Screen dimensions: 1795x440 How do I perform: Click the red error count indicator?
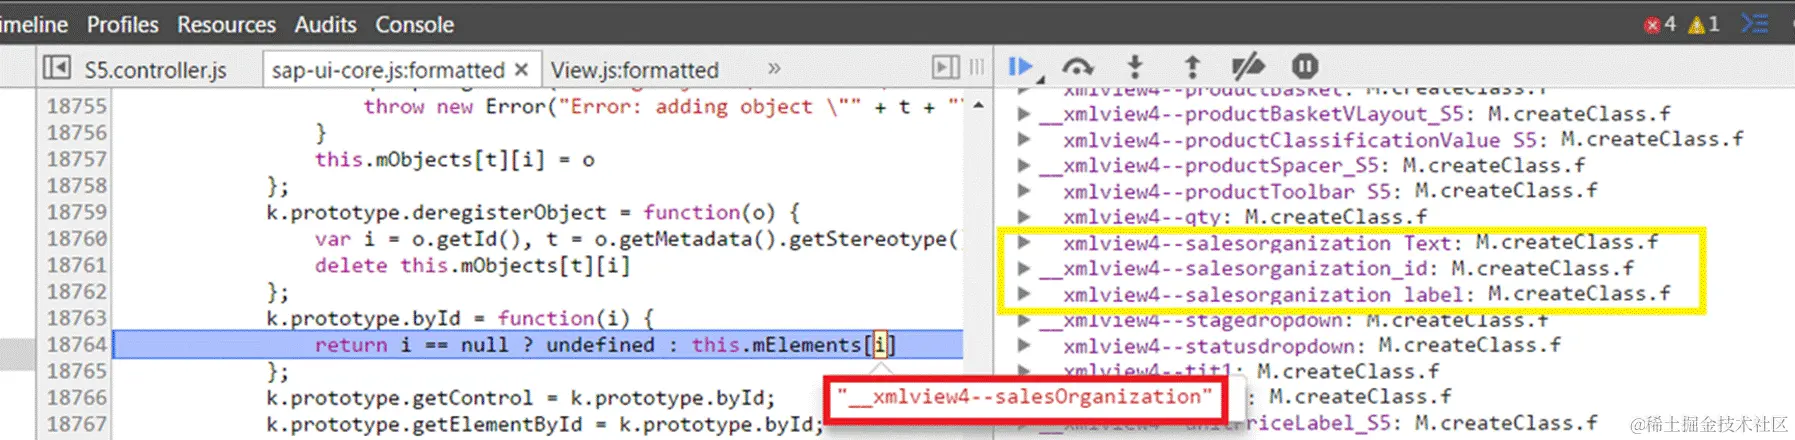1660,24
